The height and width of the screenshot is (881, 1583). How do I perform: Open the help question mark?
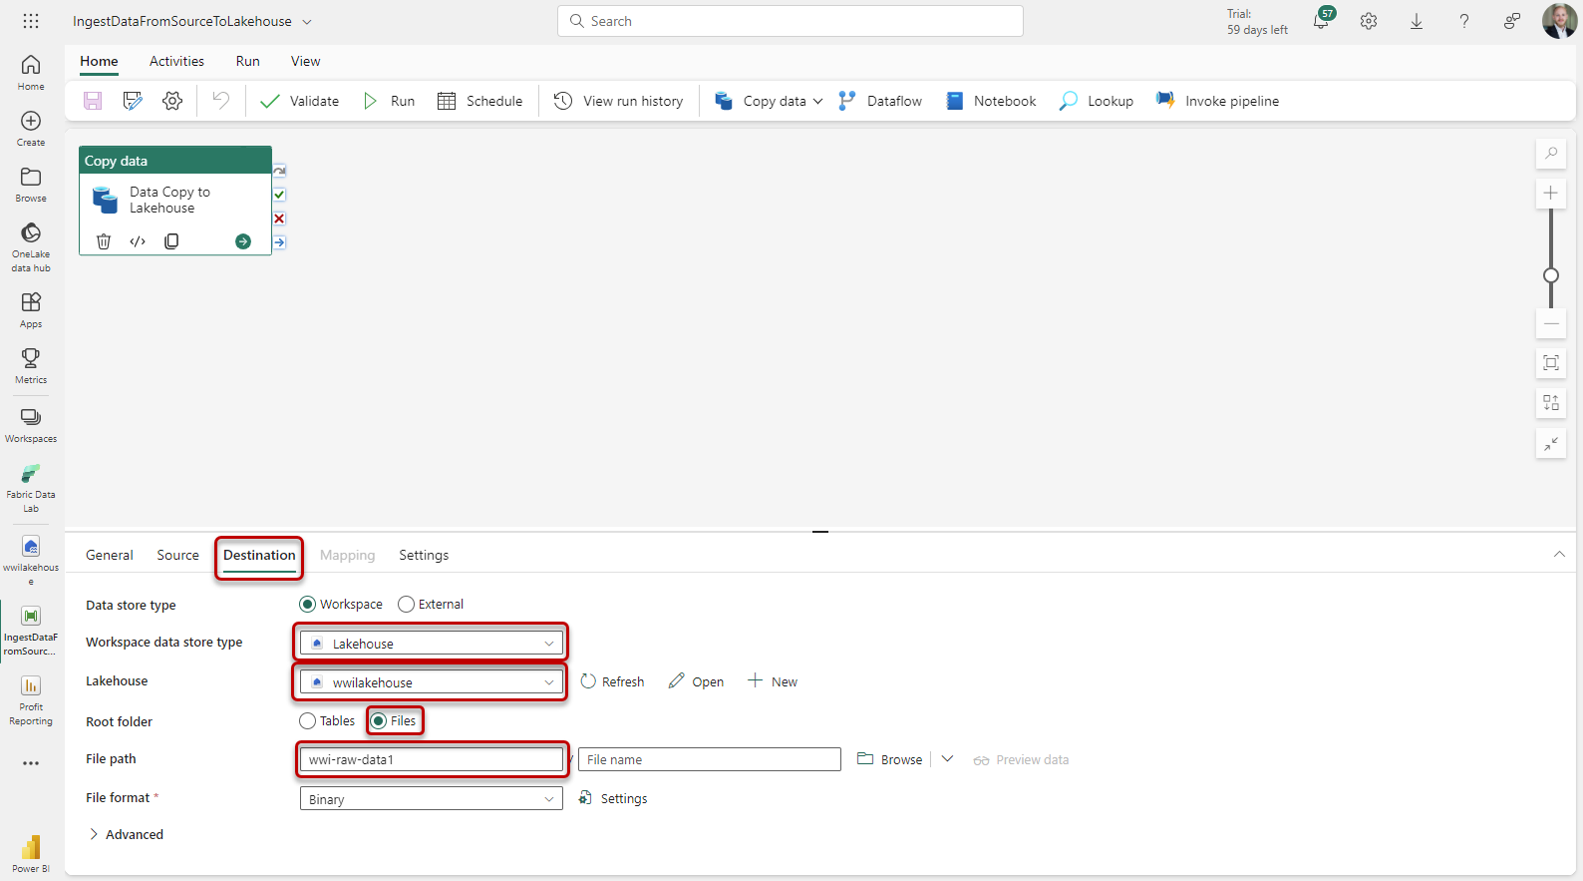tap(1464, 21)
